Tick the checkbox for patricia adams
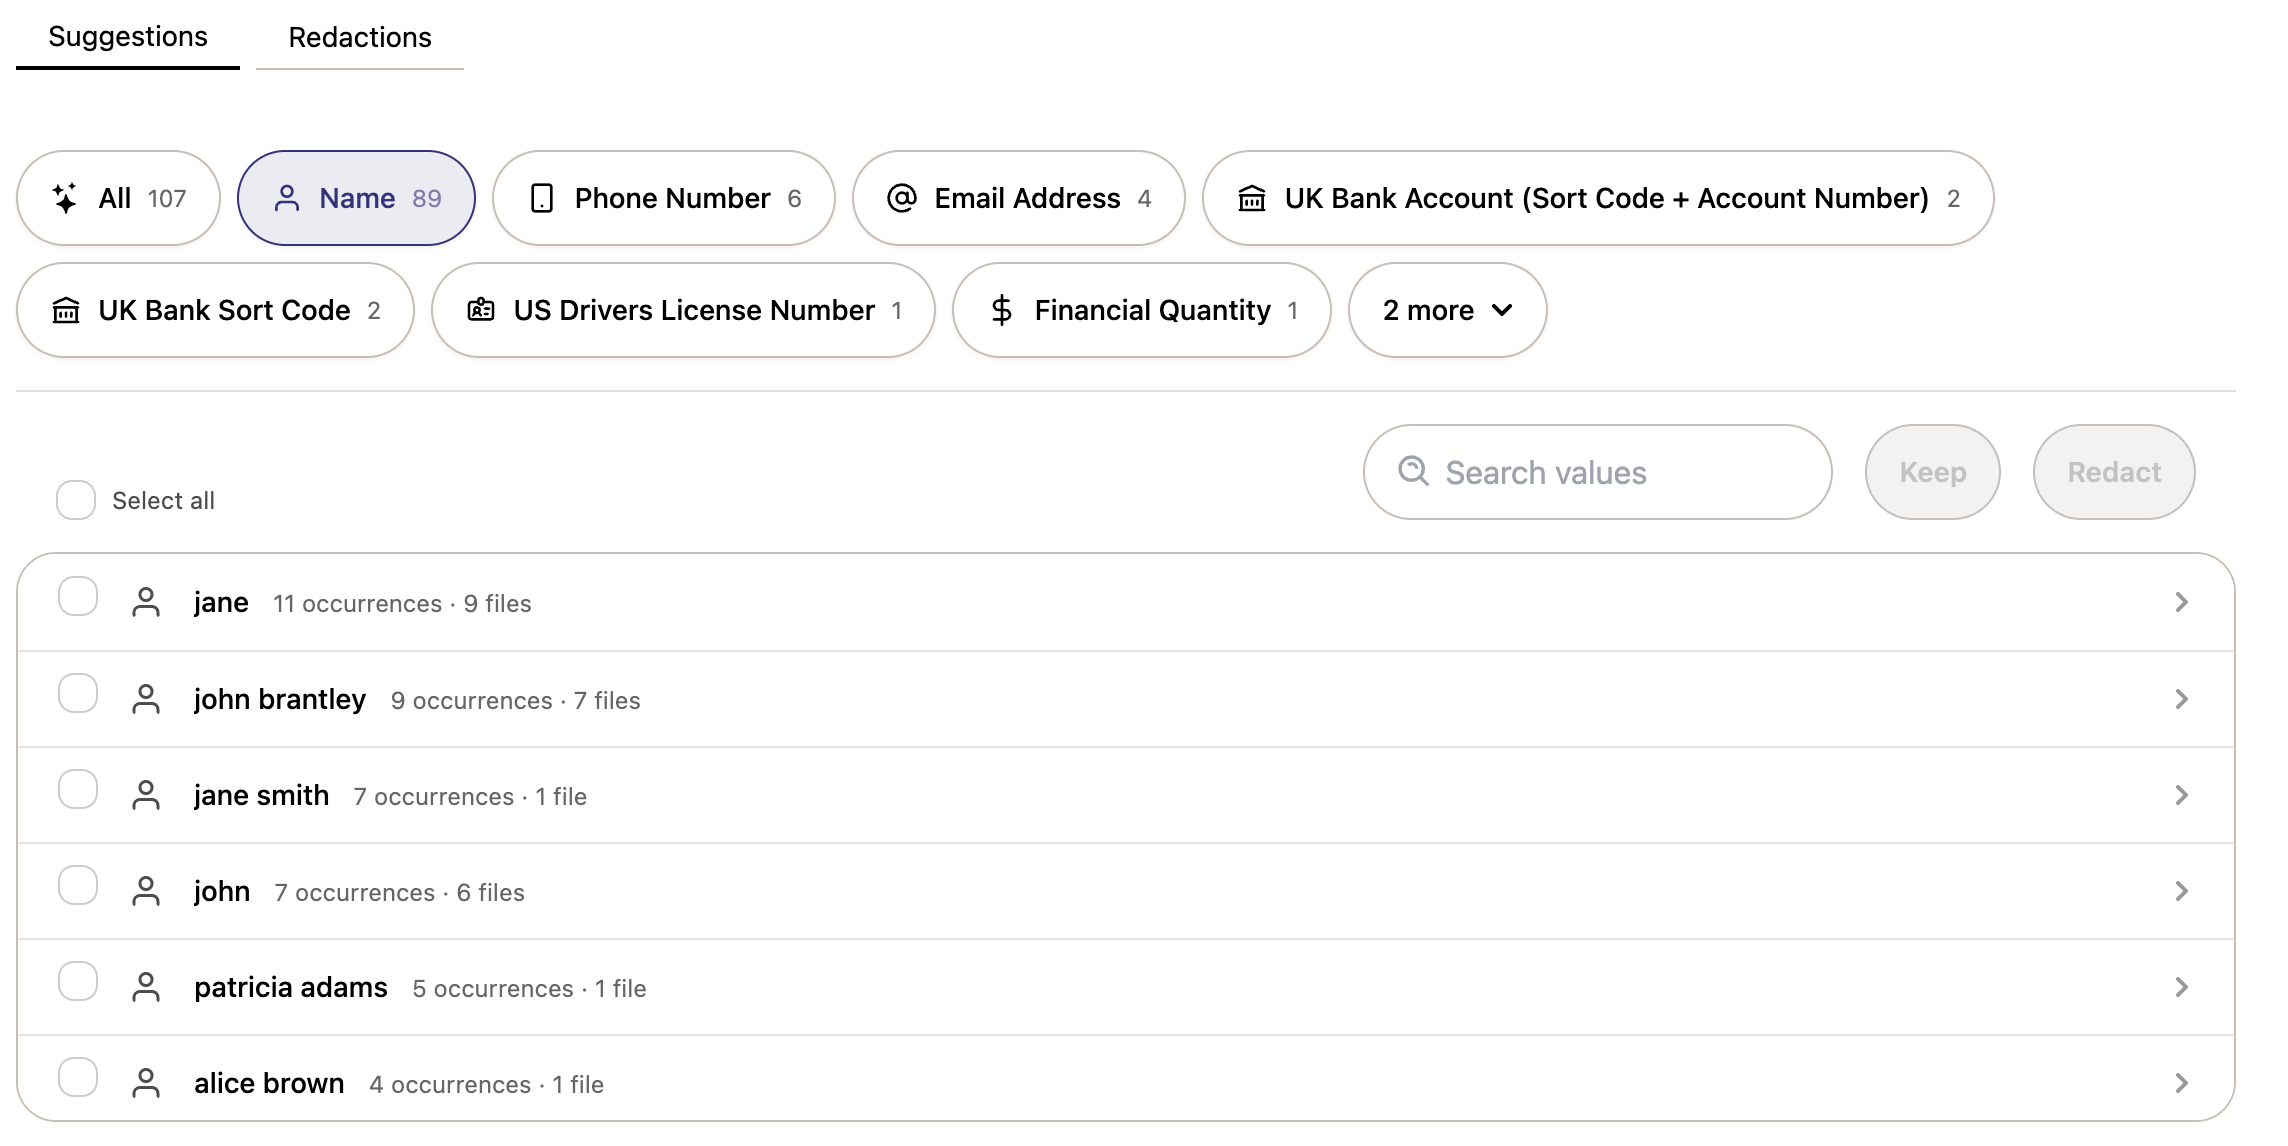Screen dimensions: 2288x1146 tap(78, 981)
